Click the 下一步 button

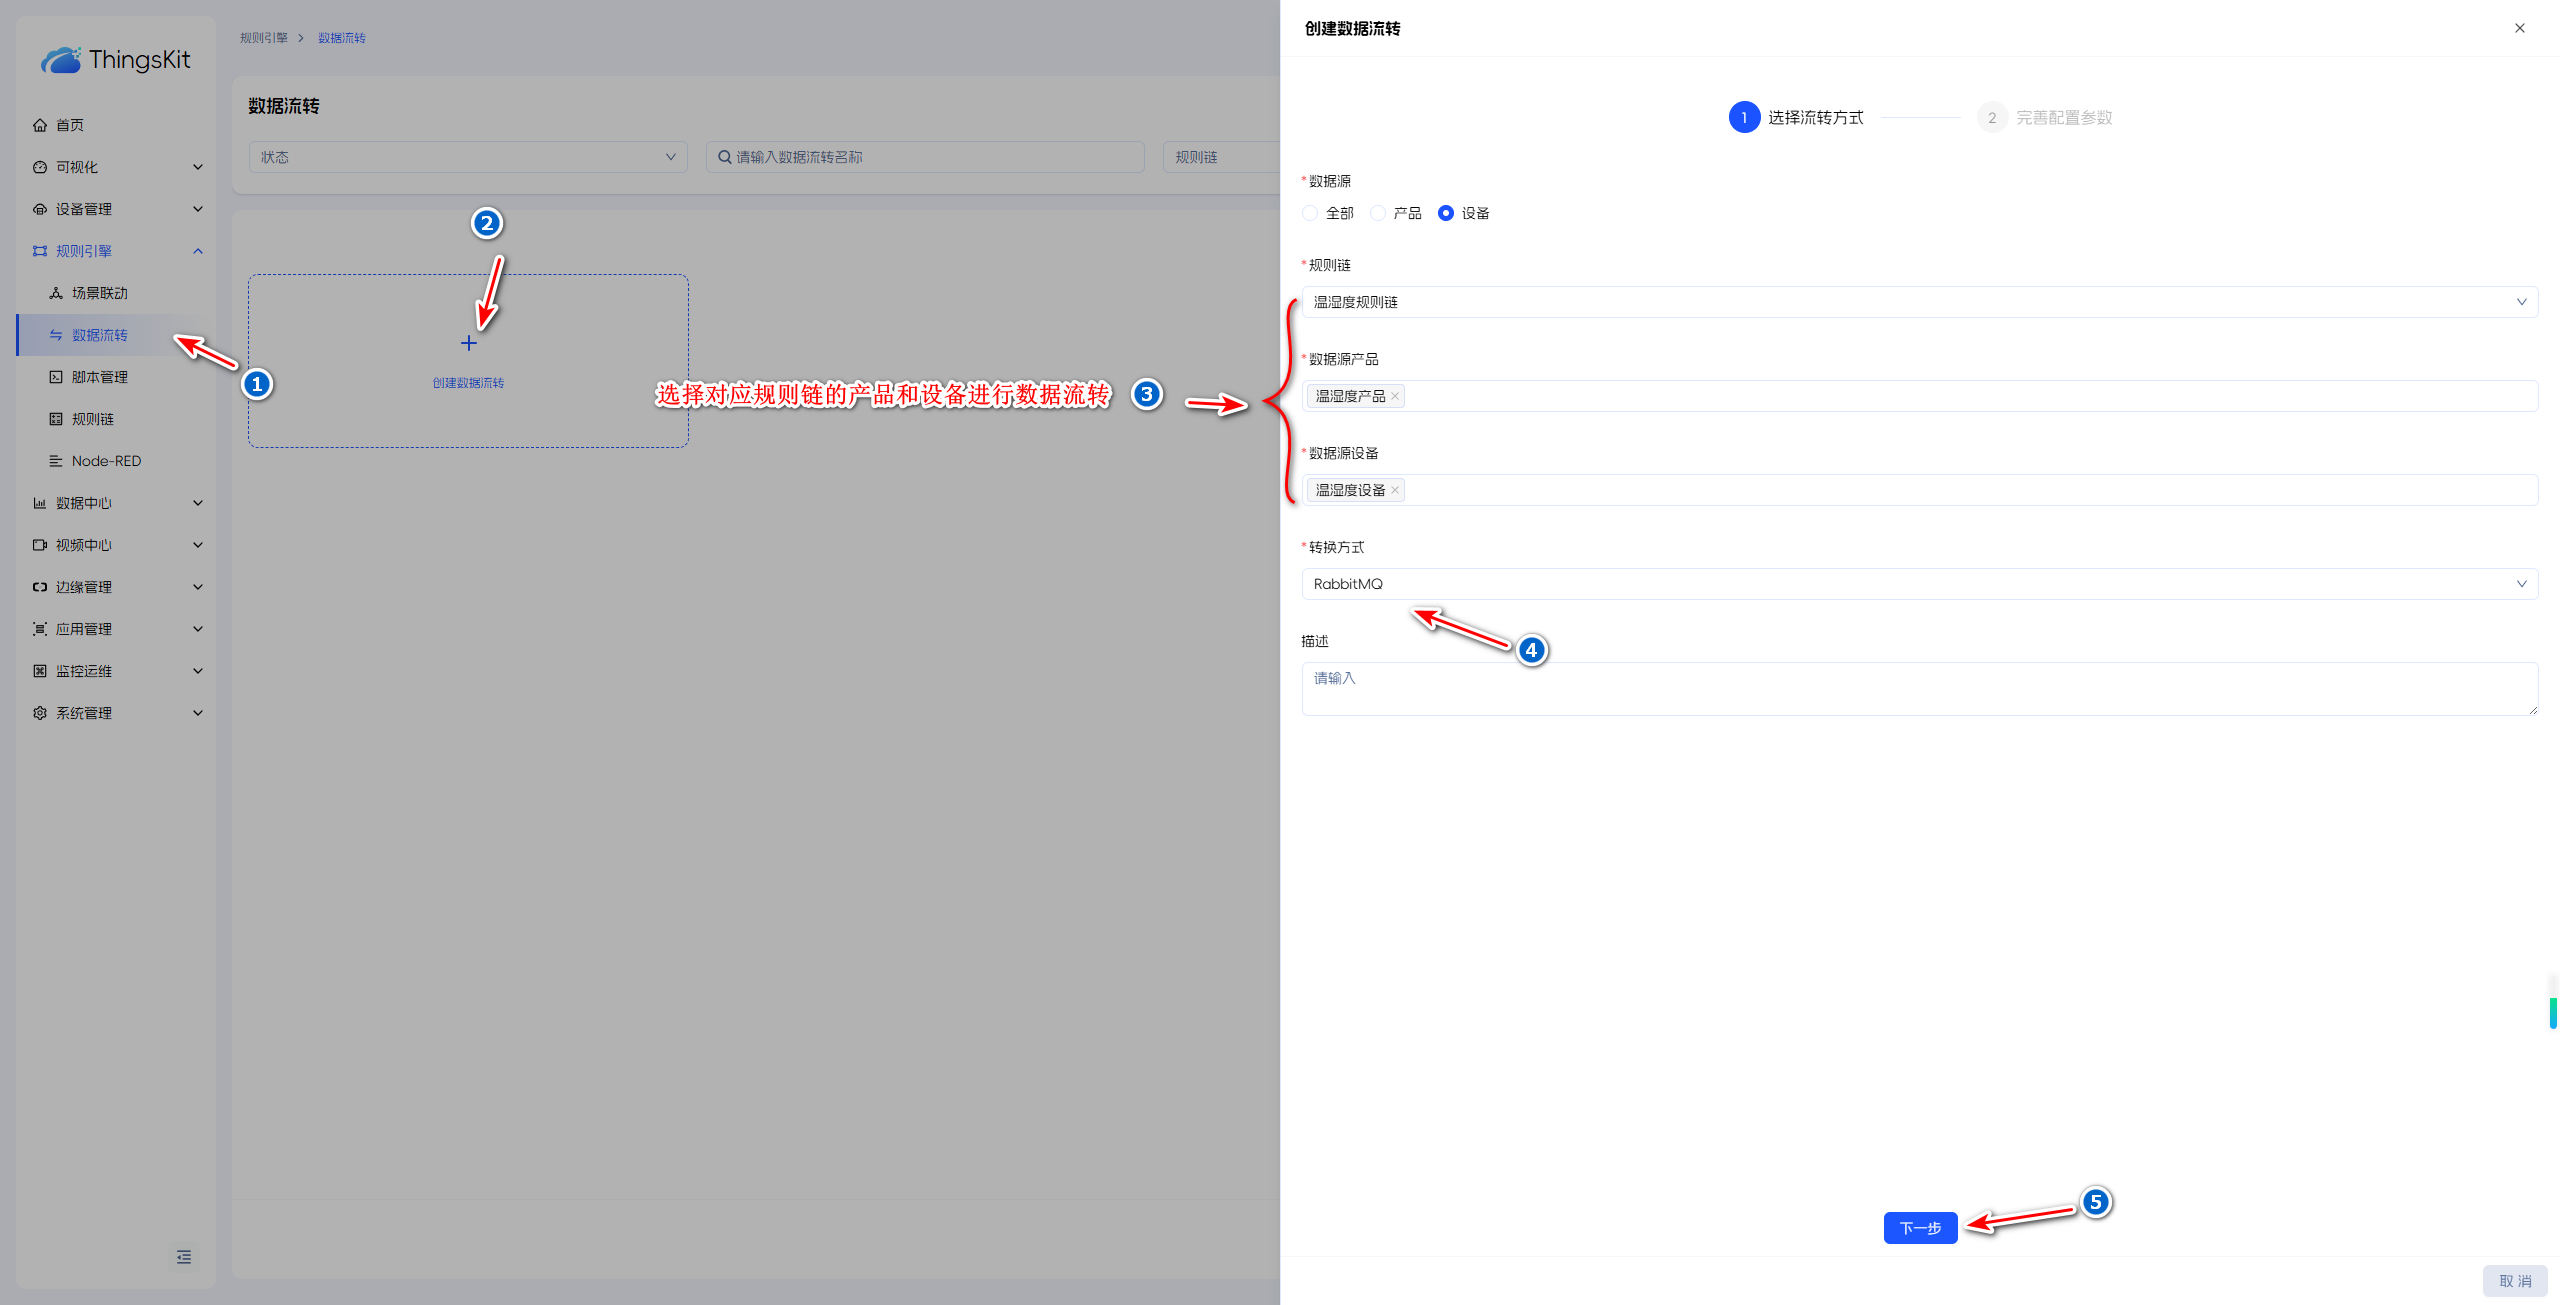point(1919,1228)
